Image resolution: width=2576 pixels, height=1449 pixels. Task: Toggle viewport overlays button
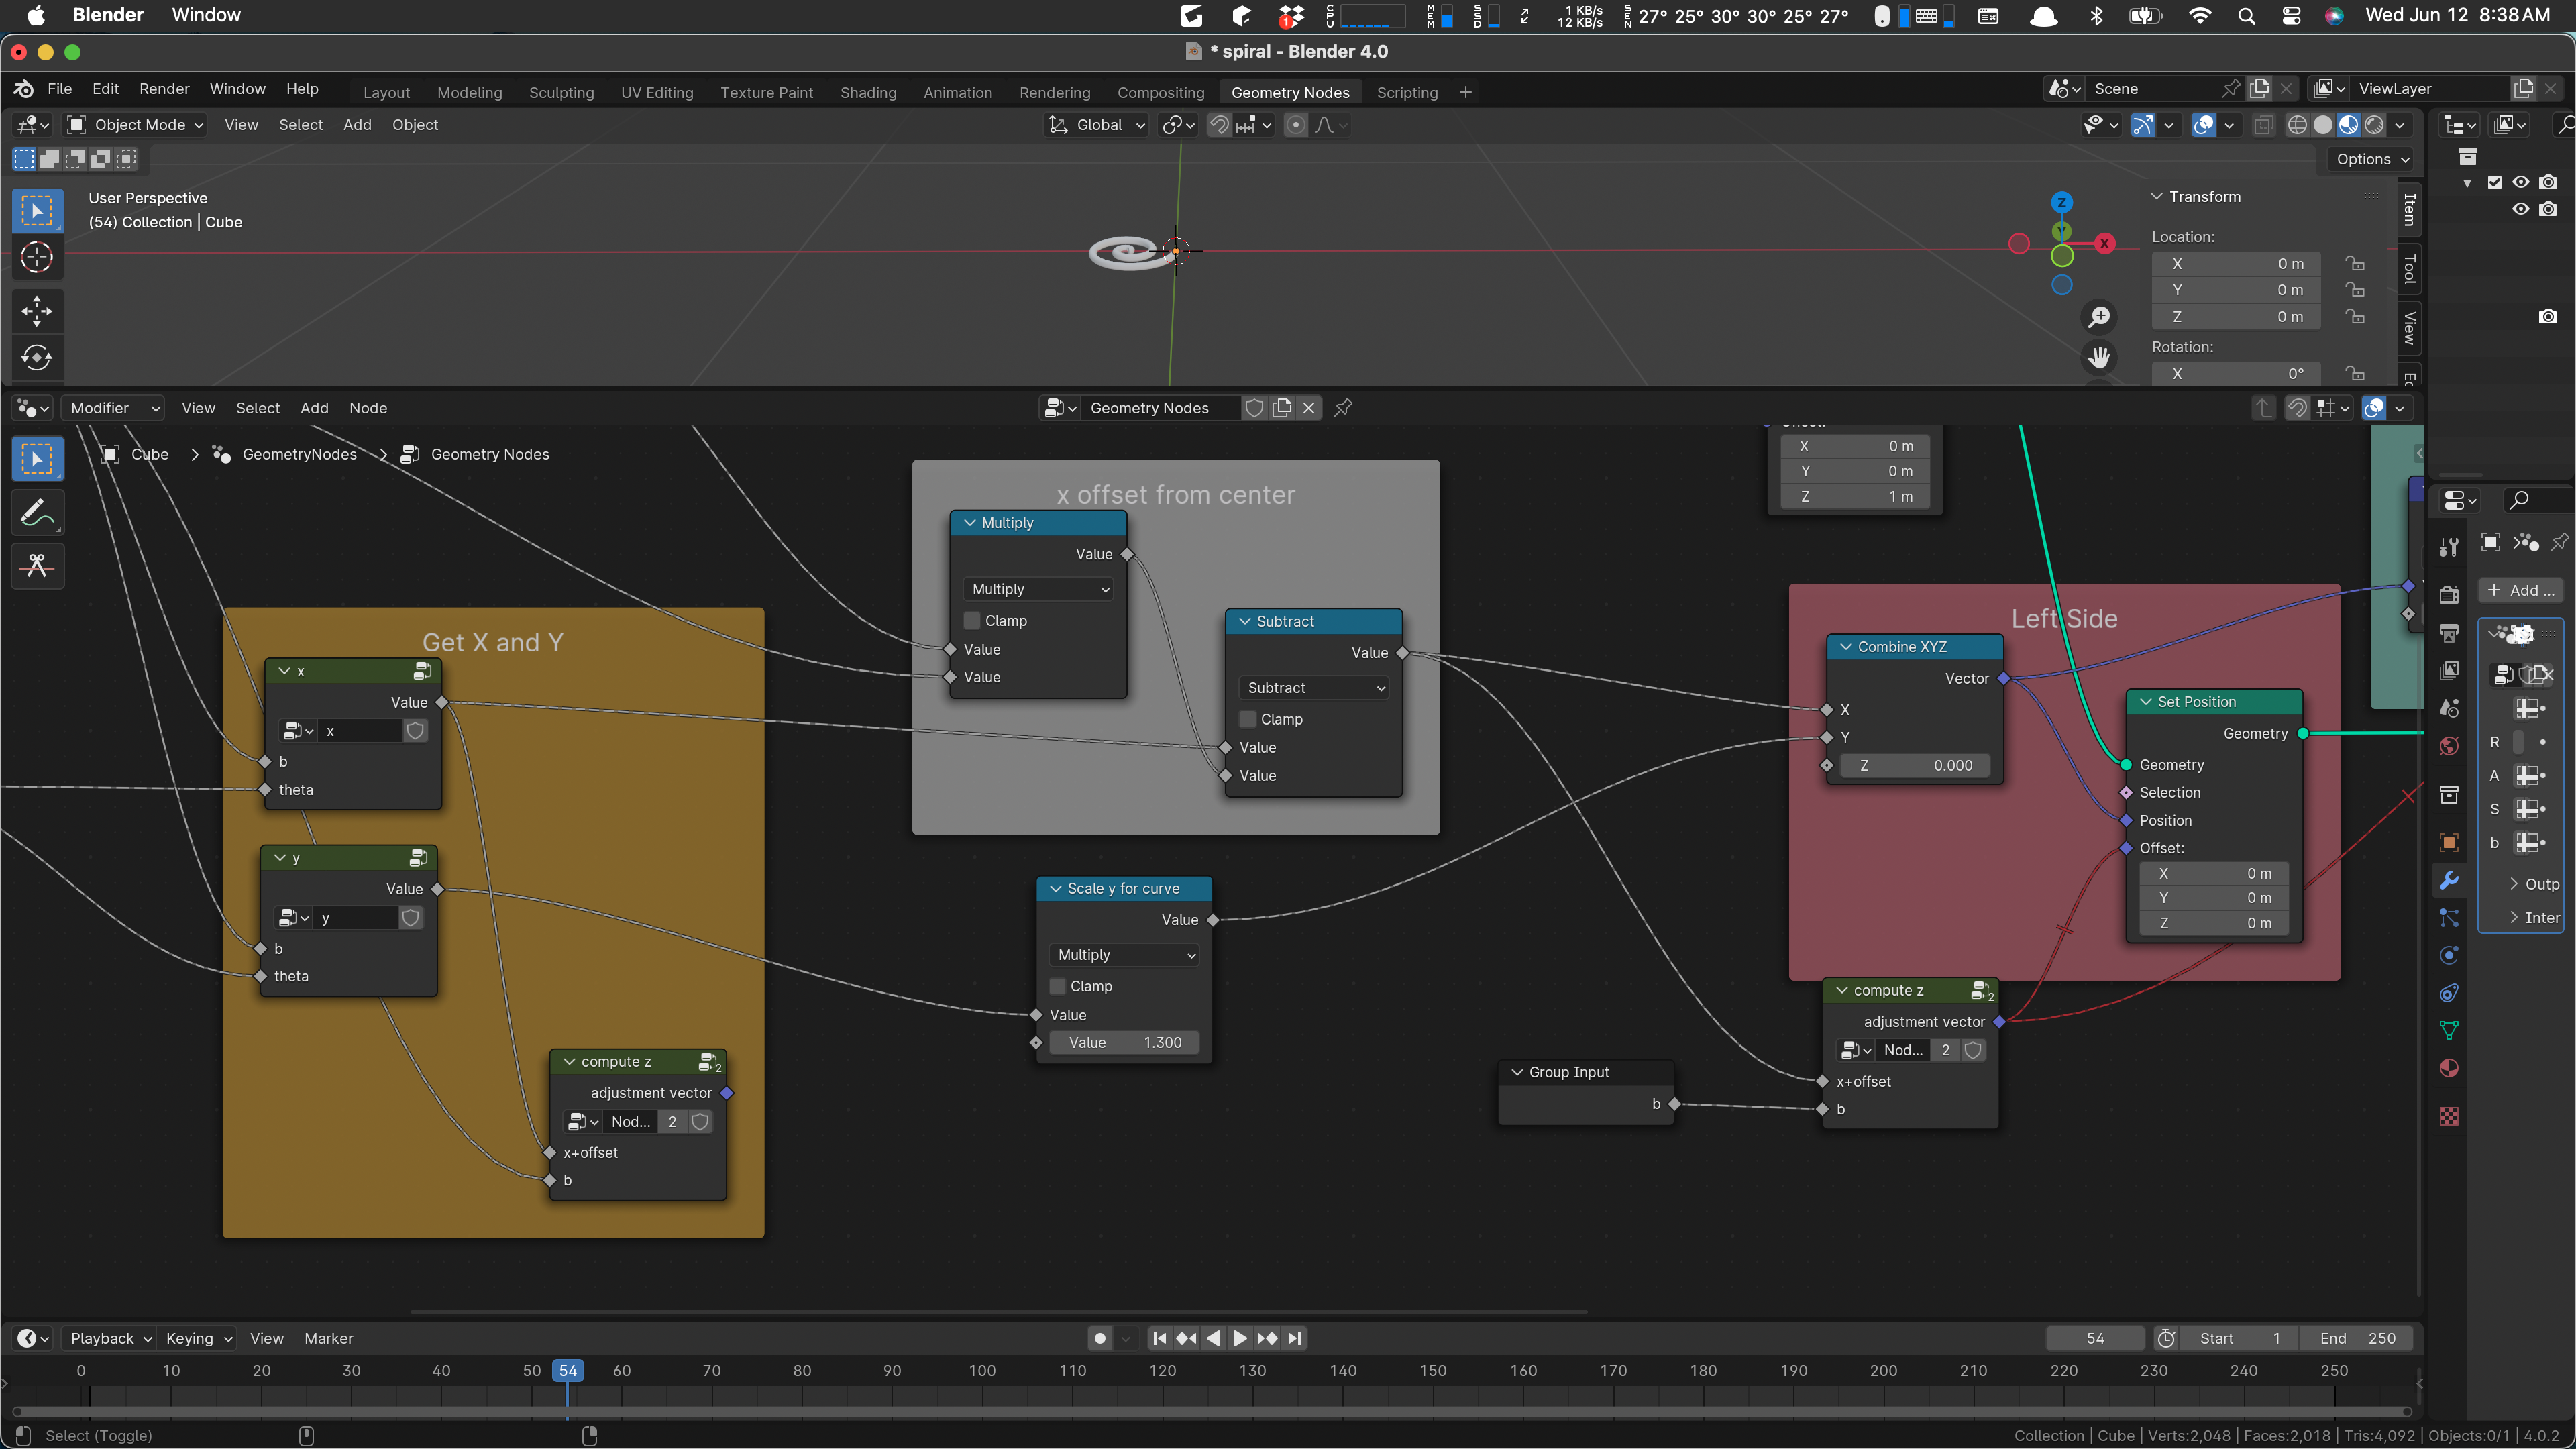[2203, 125]
